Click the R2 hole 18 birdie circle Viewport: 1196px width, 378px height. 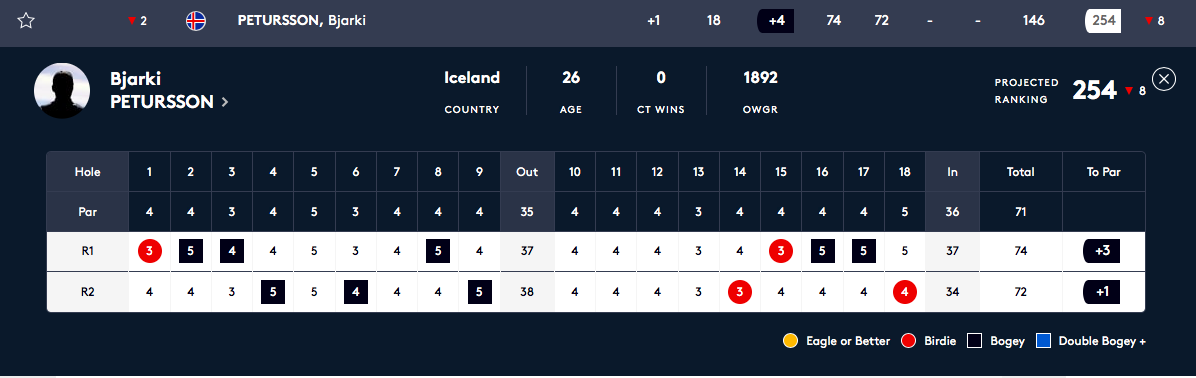[x=905, y=292]
